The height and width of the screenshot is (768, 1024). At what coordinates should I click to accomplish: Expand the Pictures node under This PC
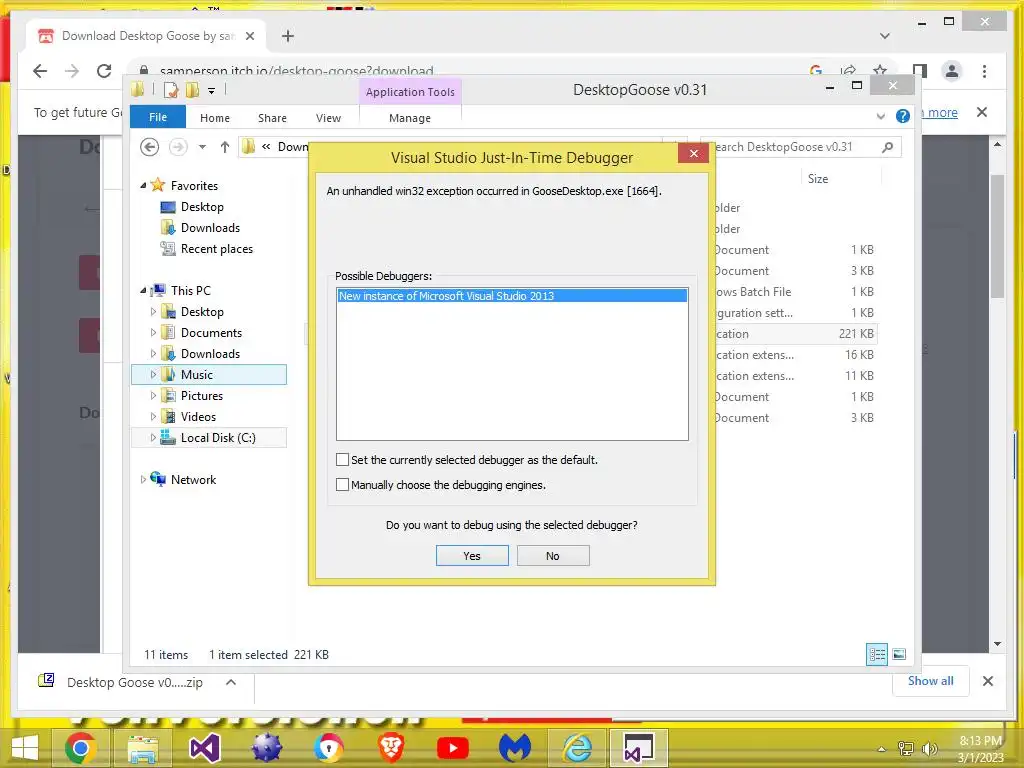(x=153, y=396)
